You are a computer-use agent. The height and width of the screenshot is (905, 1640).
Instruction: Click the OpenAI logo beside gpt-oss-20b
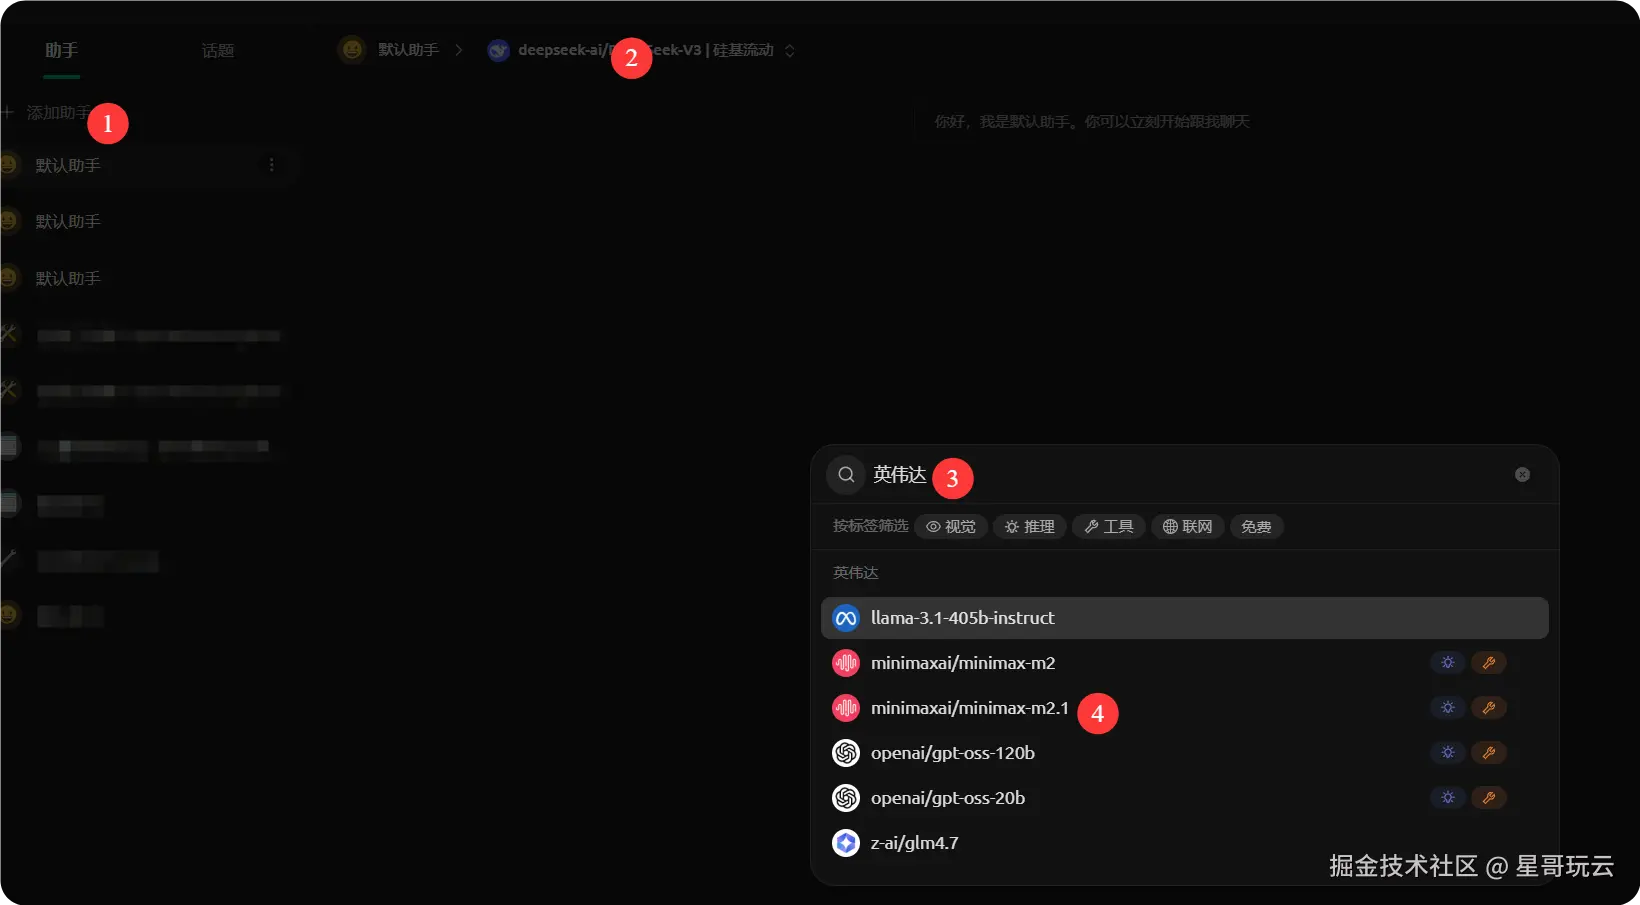point(846,798)
